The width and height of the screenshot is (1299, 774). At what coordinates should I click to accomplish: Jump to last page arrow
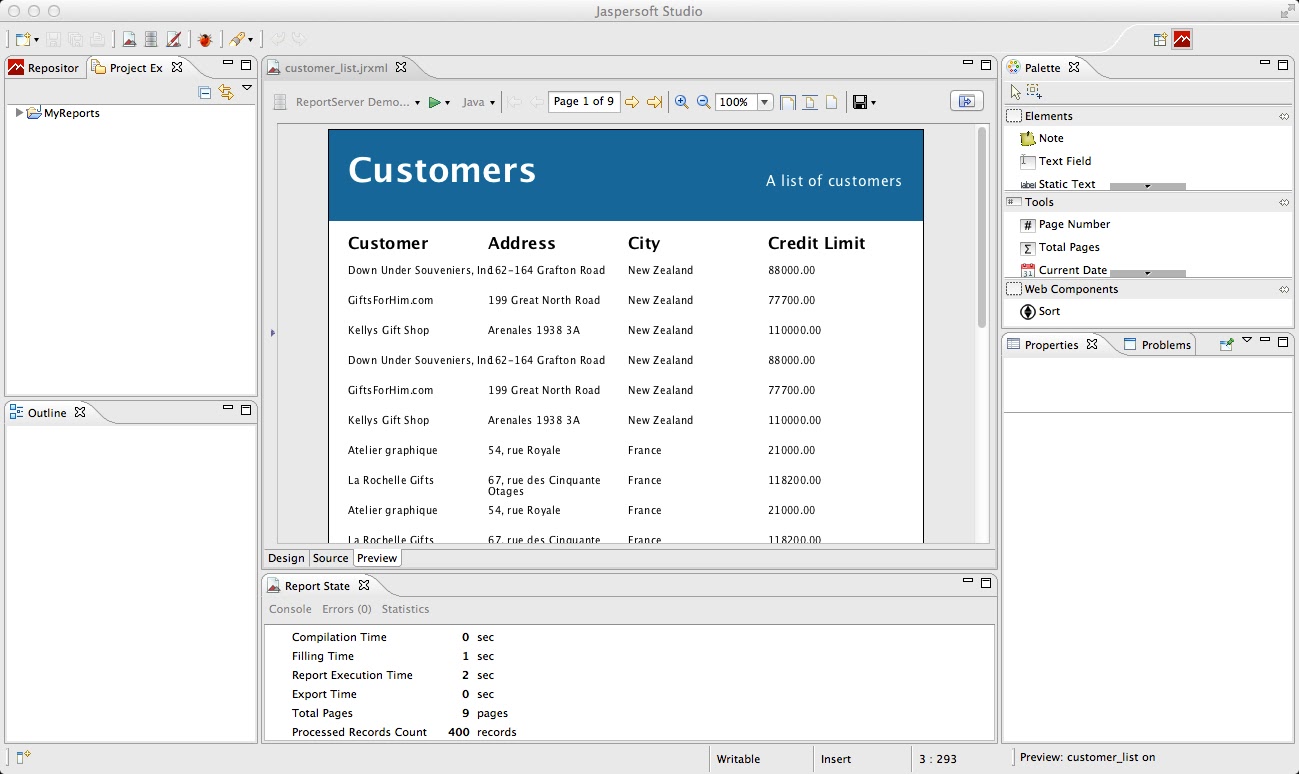[x=655, y=102]
